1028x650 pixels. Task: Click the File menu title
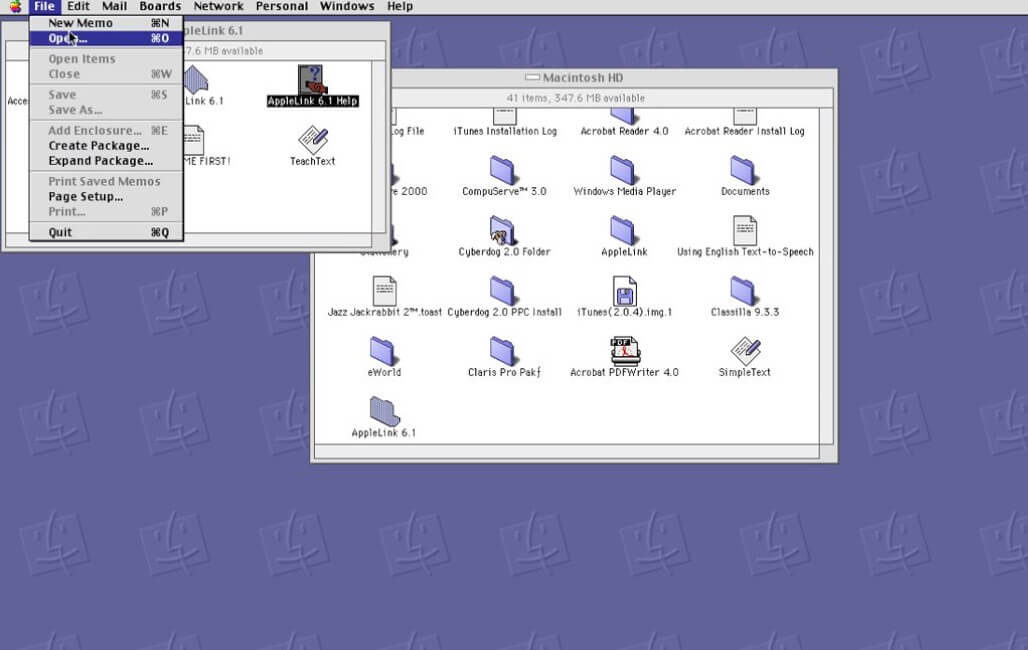(x=44, y=7)
